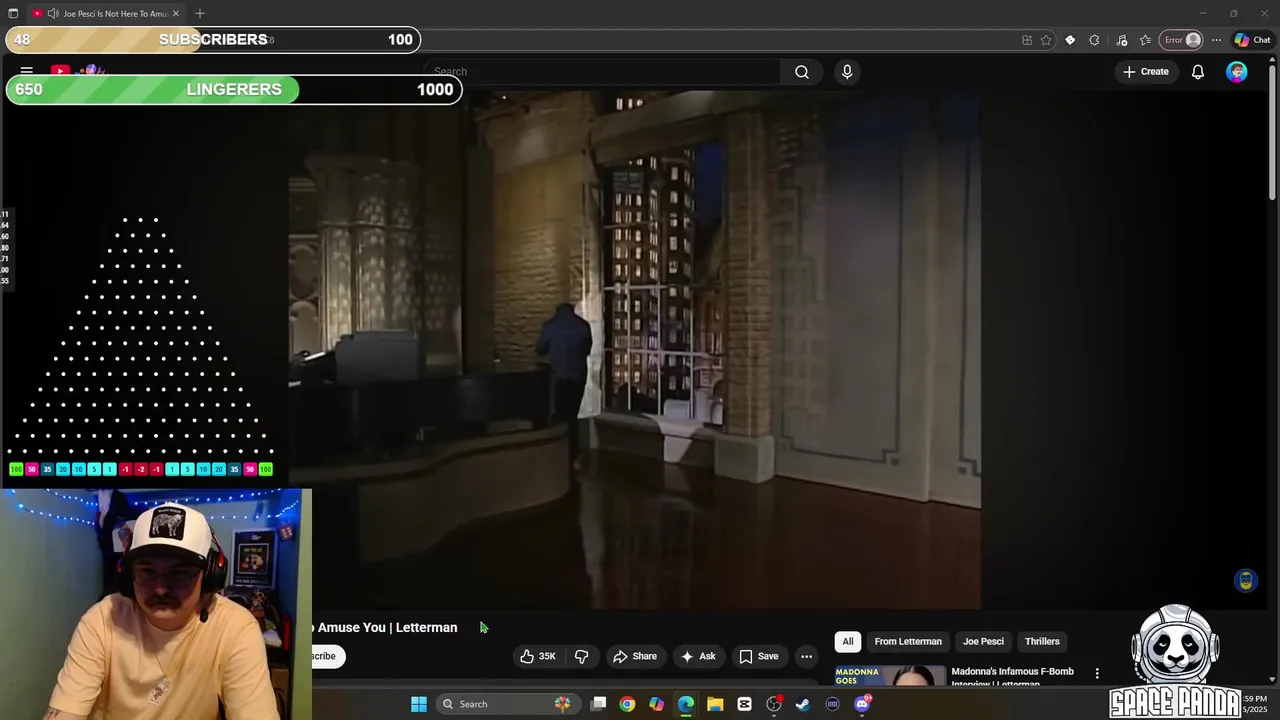
Task: Open the tab actions menu icon
Action: pos(13,14)
